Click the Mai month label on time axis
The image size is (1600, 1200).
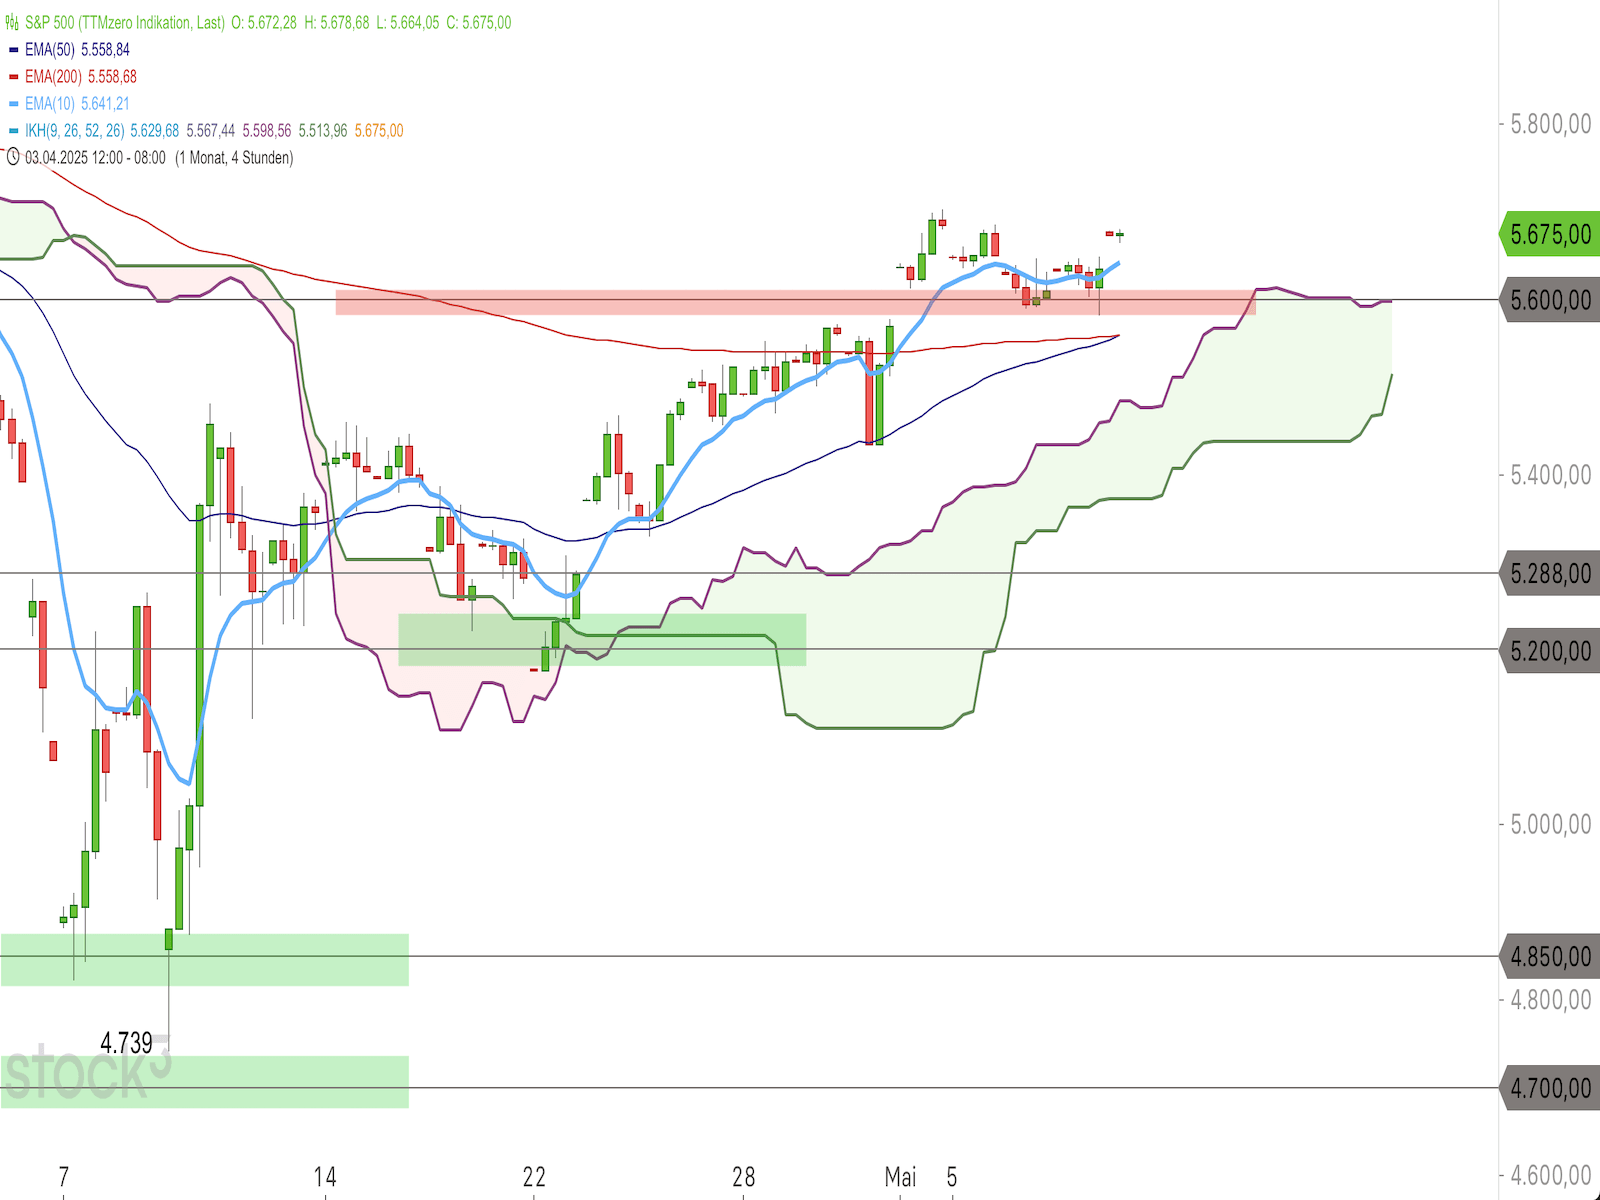[901, 1177]
